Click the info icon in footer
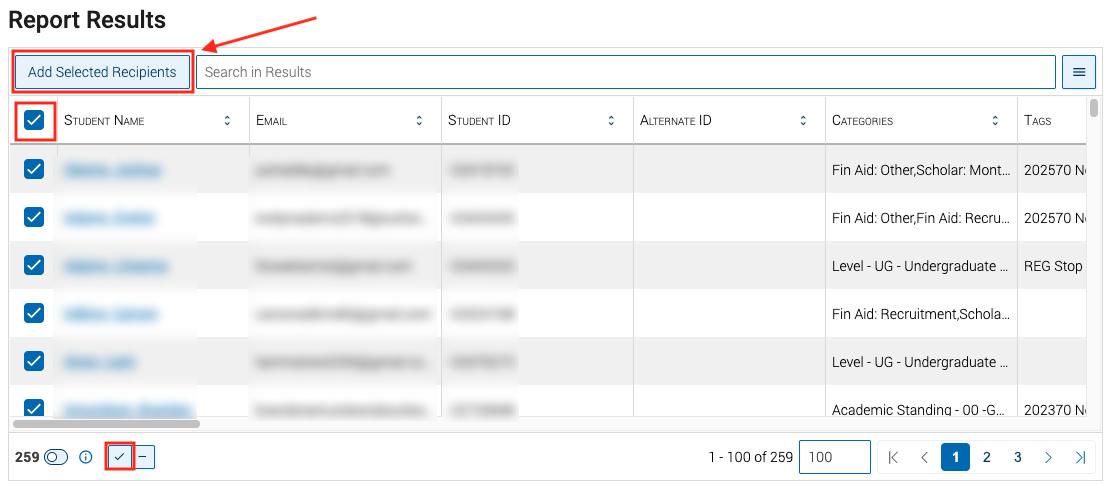 coord(86,457)
